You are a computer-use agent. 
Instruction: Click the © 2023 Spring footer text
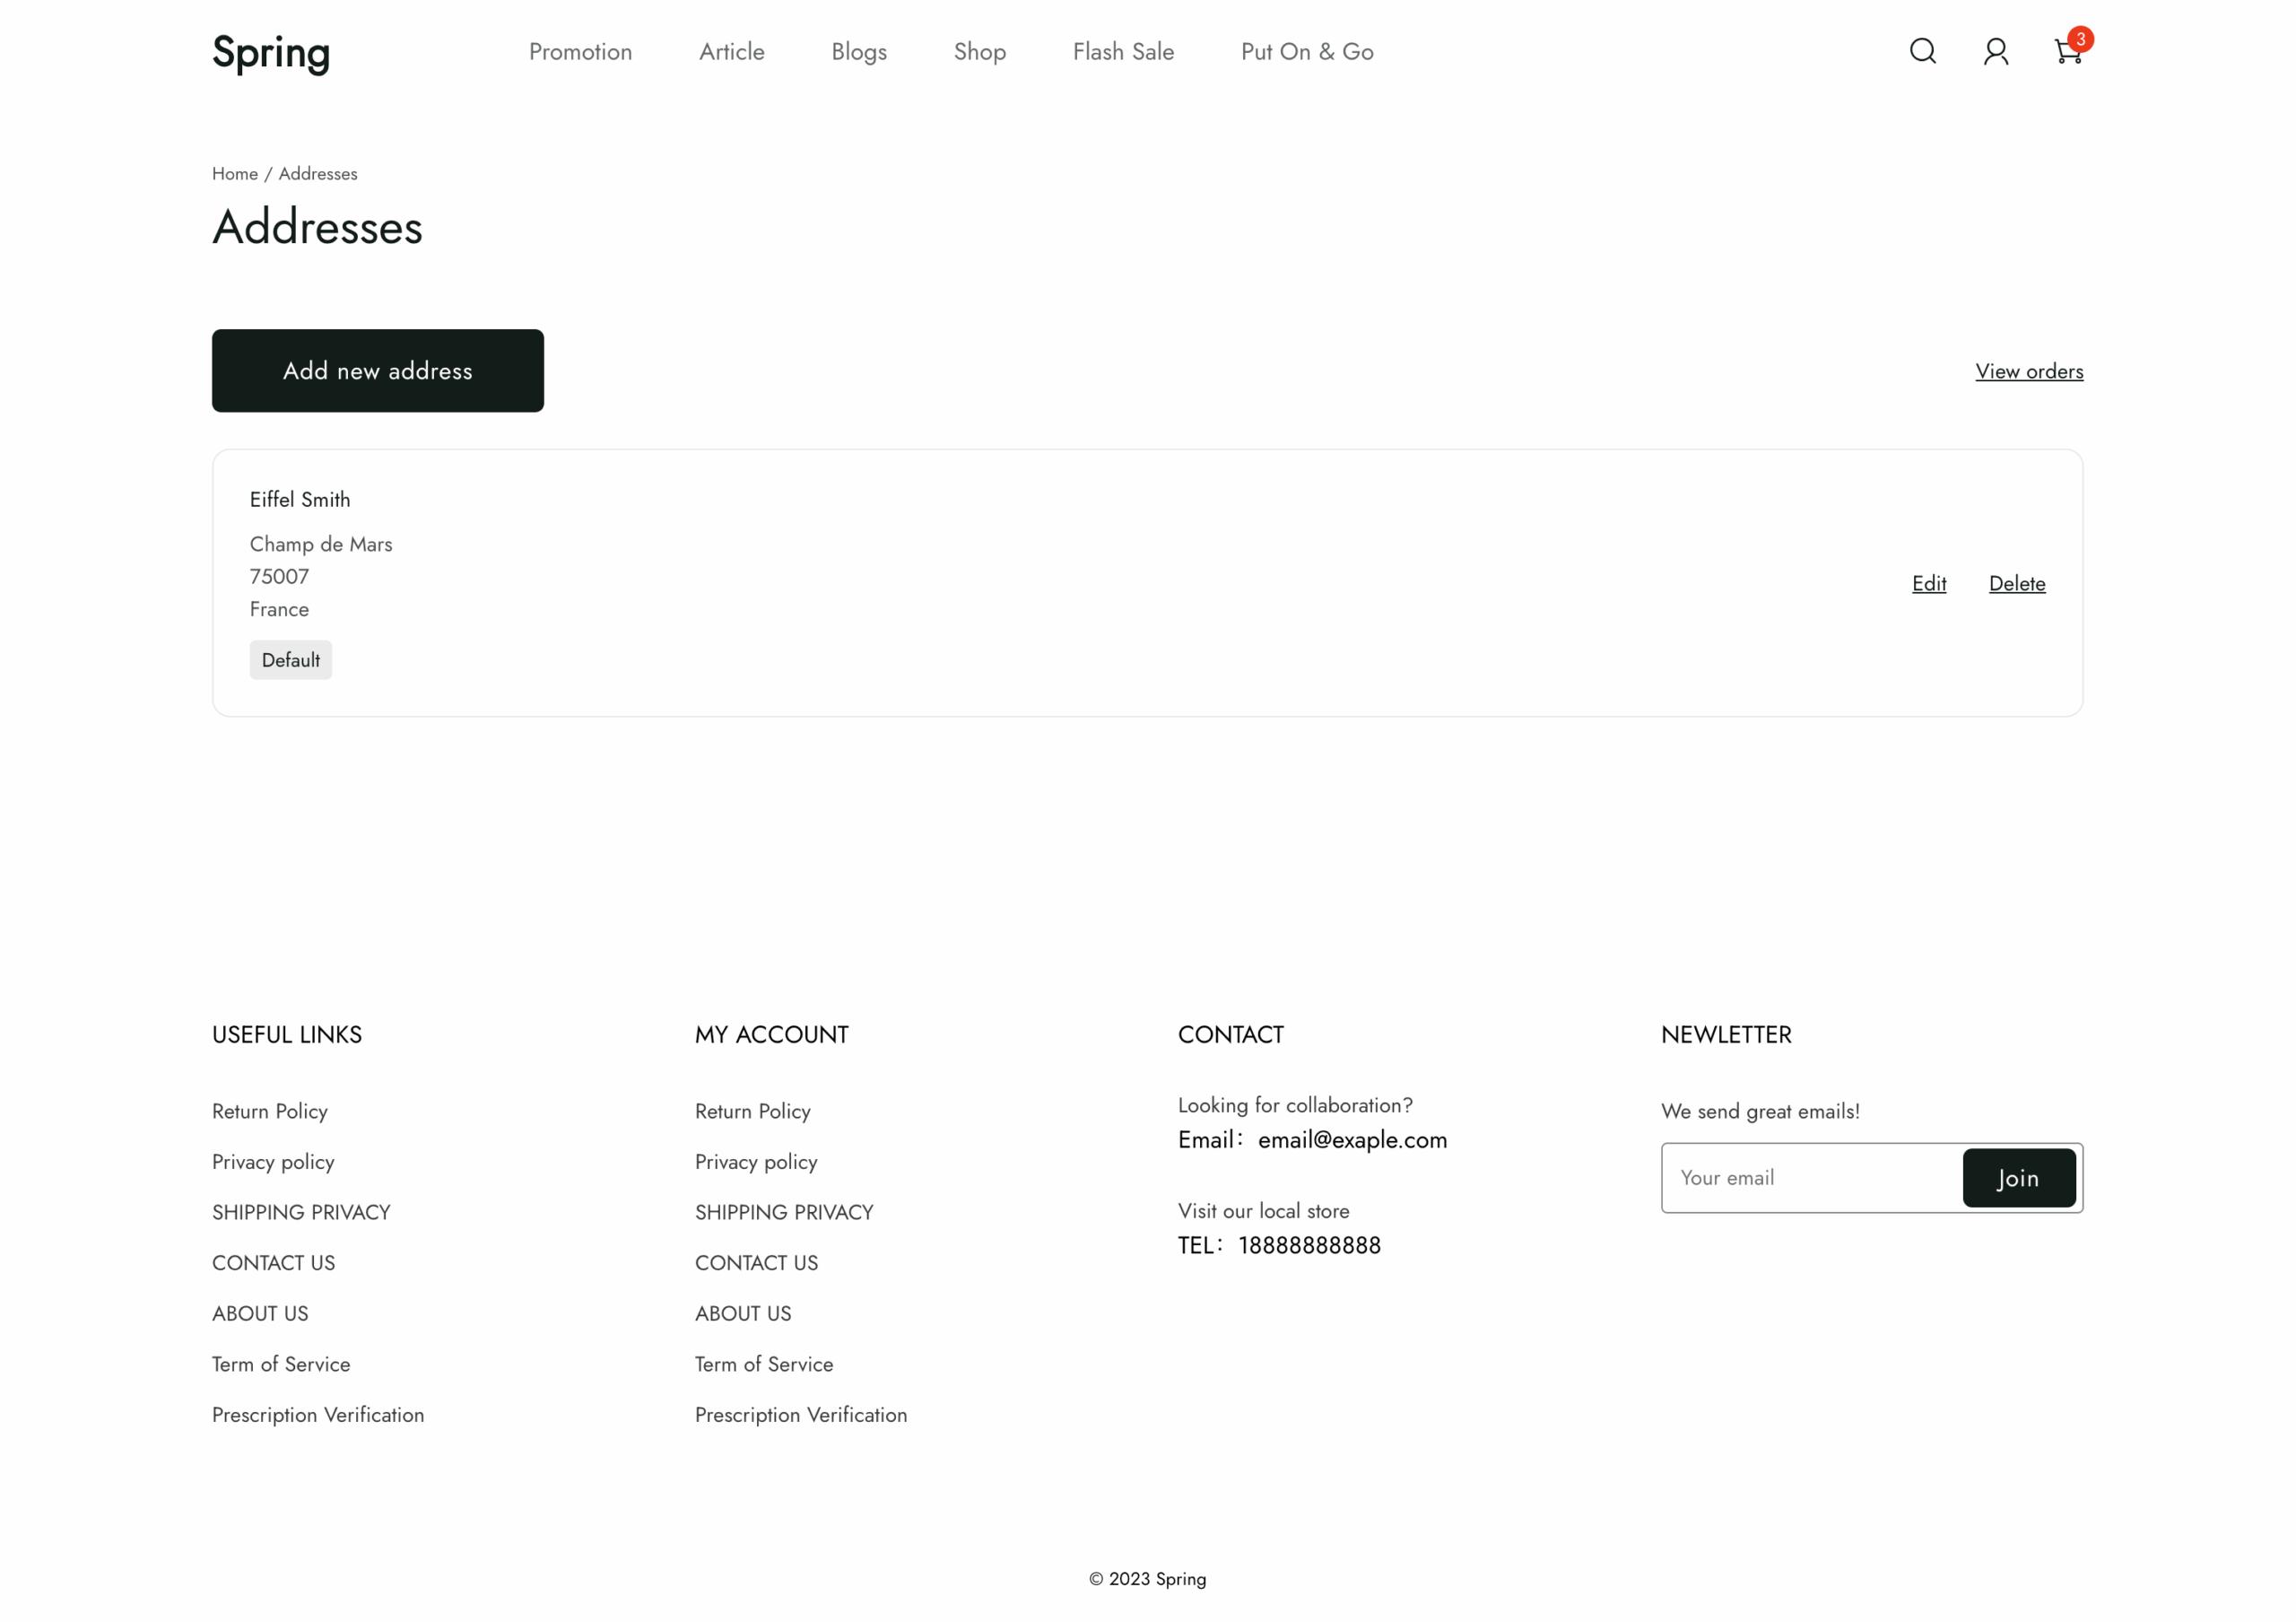(x=1148, y=1580)
